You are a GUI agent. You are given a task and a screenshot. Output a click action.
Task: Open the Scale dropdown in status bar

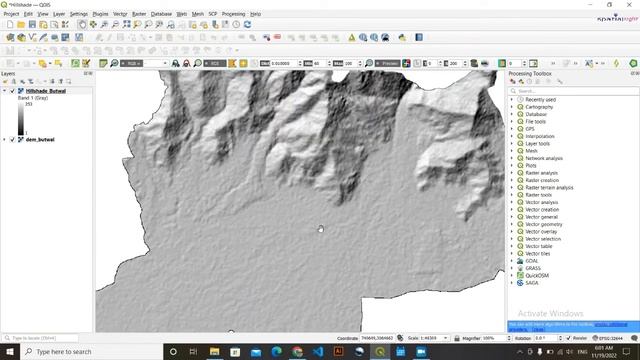point(445,338)
